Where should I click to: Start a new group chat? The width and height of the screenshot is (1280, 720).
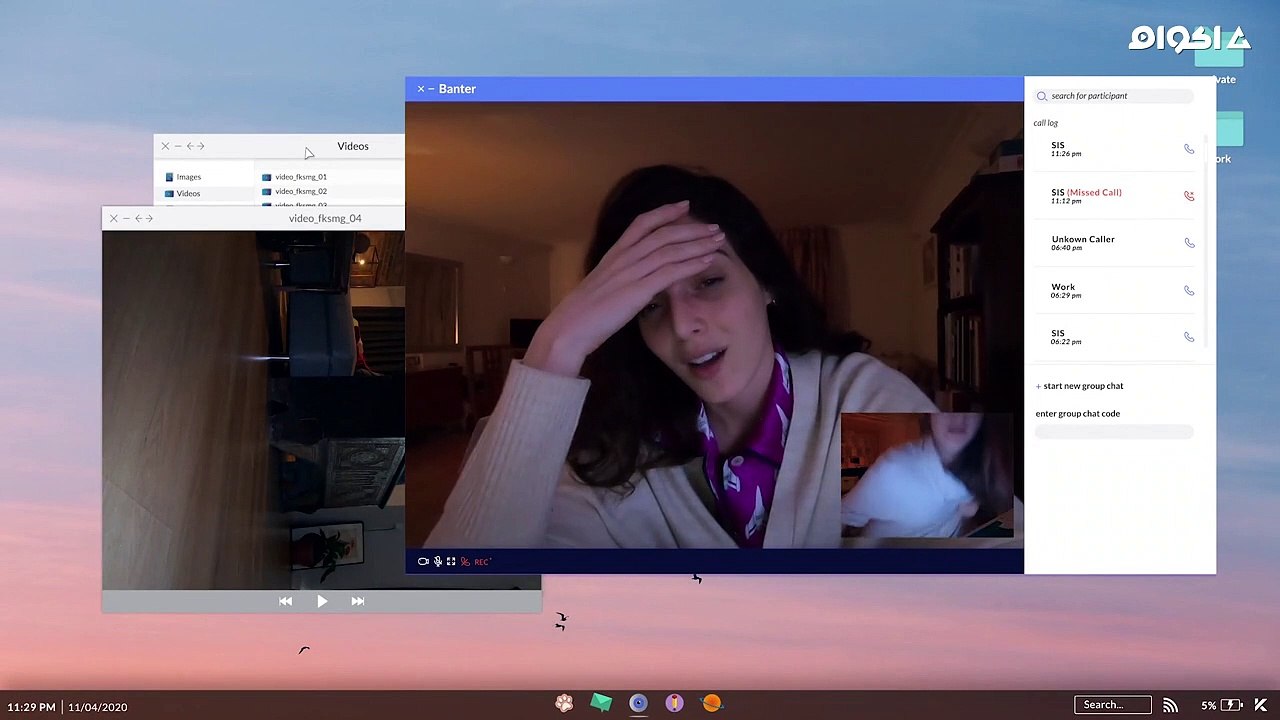1080,386
